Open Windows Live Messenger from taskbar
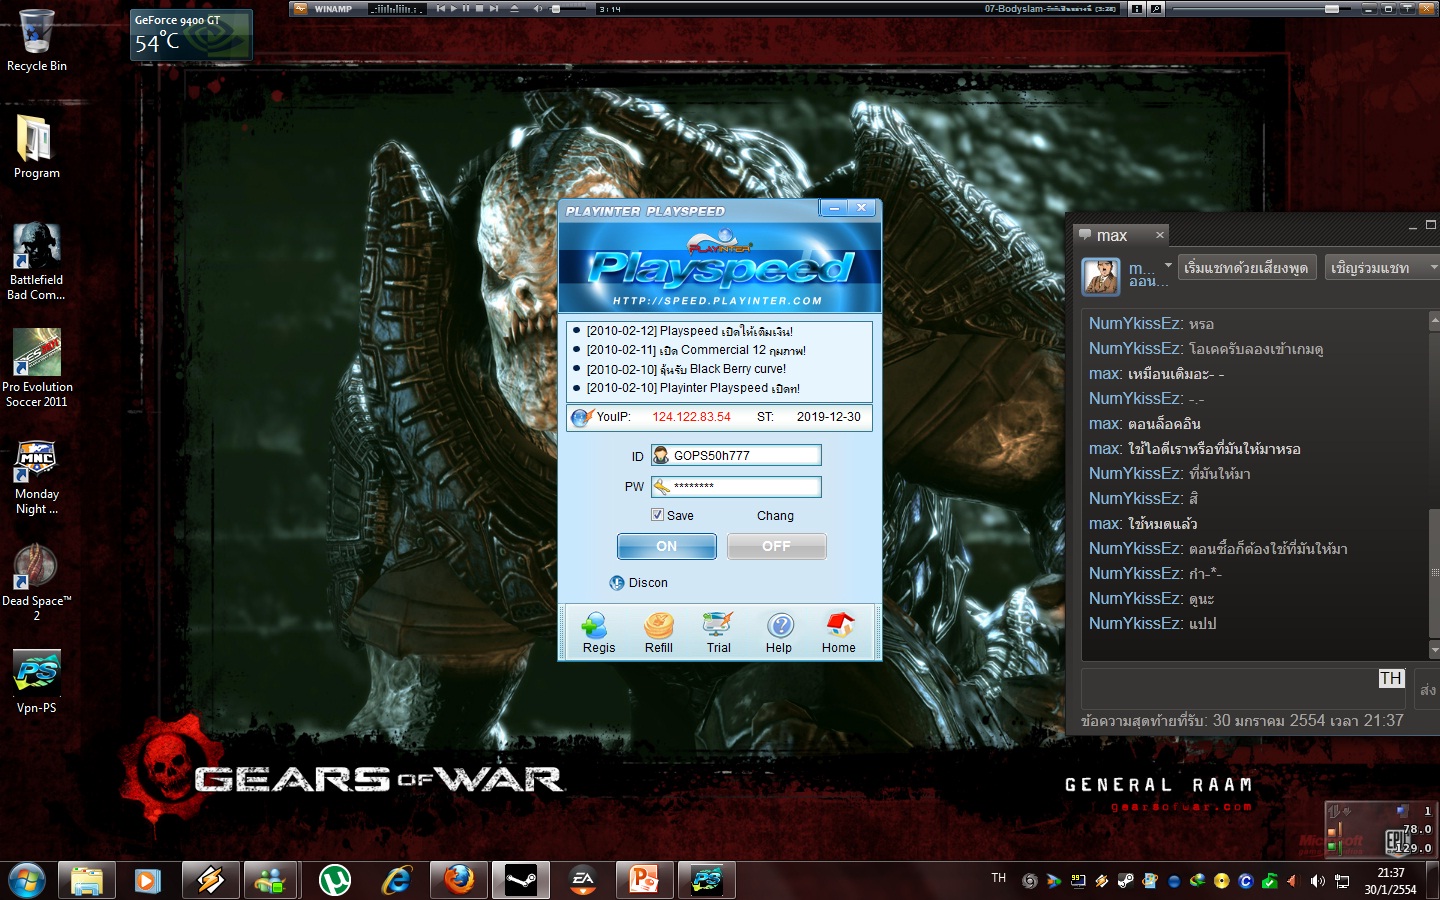The image size is (1440, 900). tap(272, 880)
